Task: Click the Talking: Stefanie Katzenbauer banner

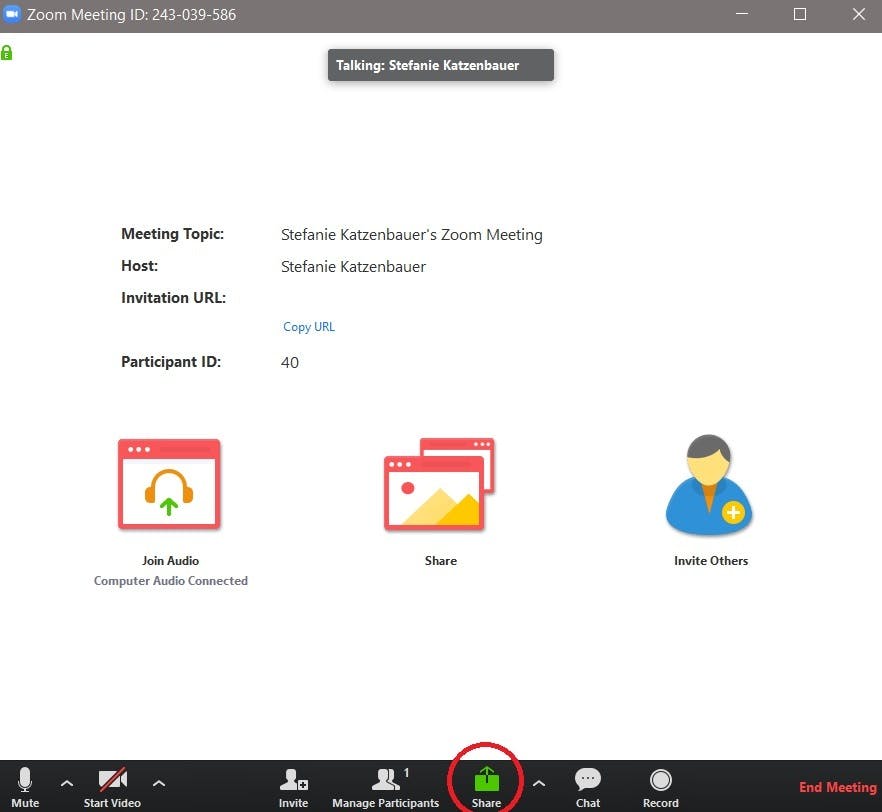Action: coord(440,65)
